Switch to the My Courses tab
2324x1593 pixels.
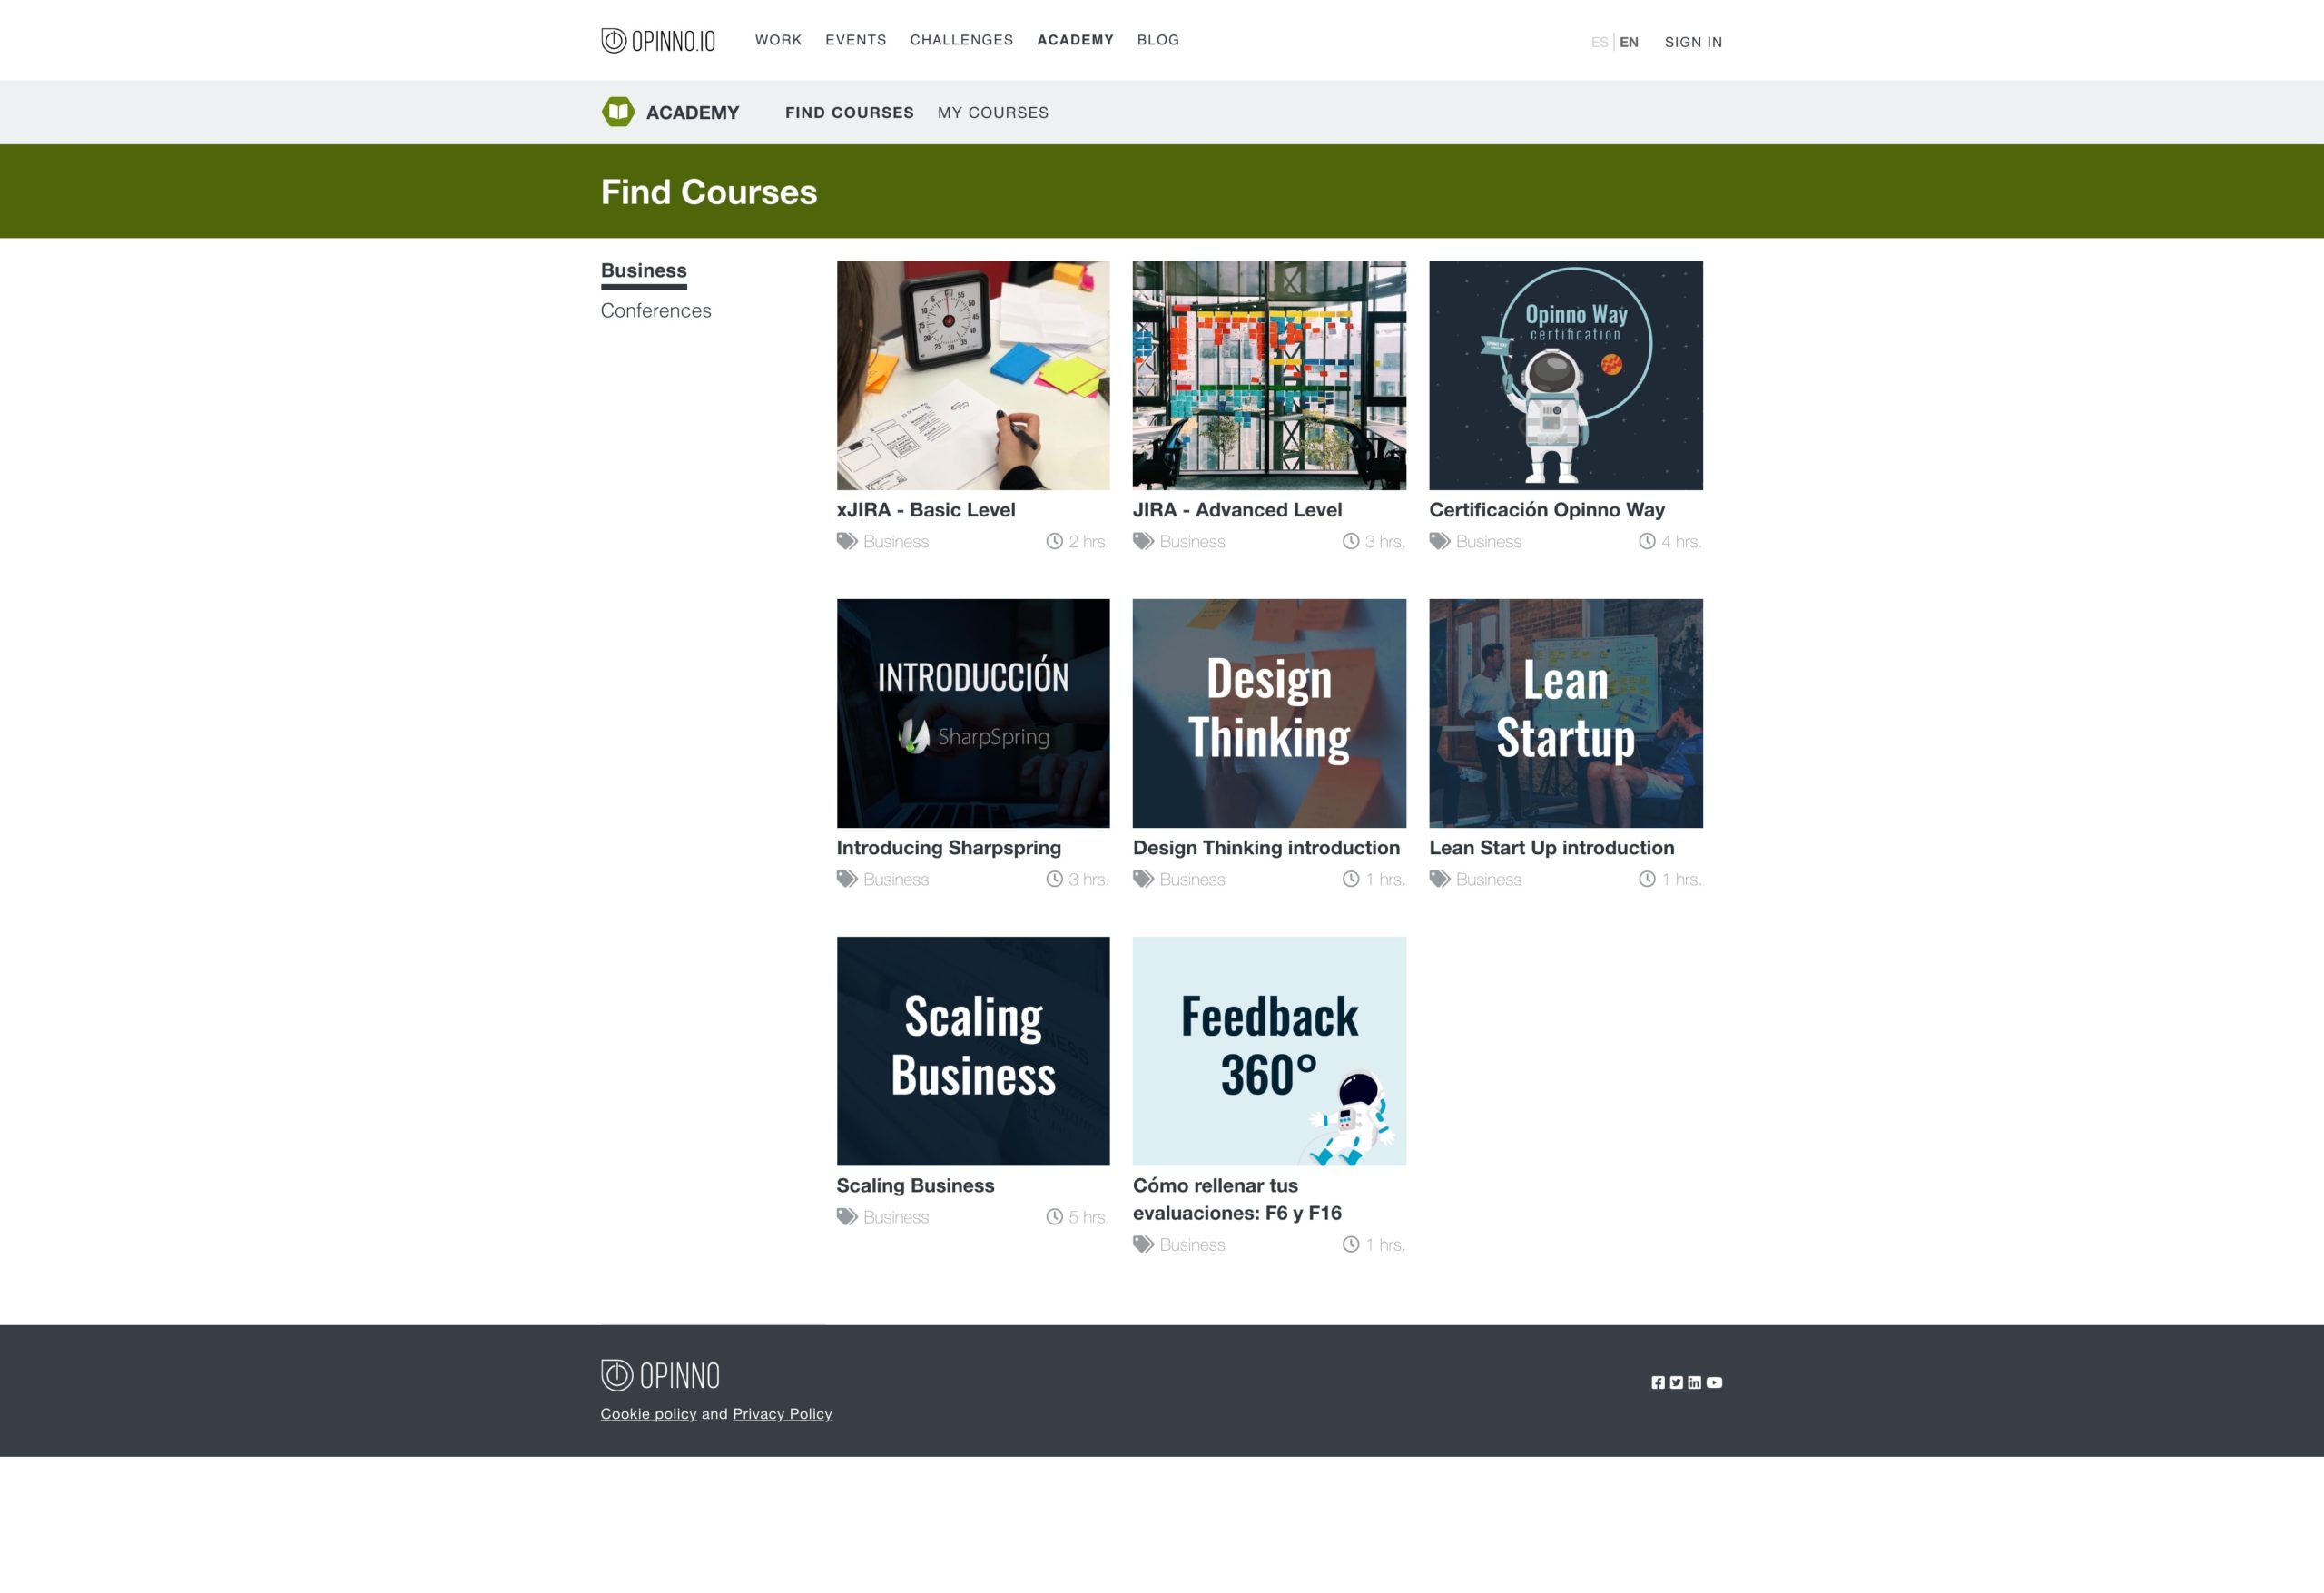click(x=993, y=112)
